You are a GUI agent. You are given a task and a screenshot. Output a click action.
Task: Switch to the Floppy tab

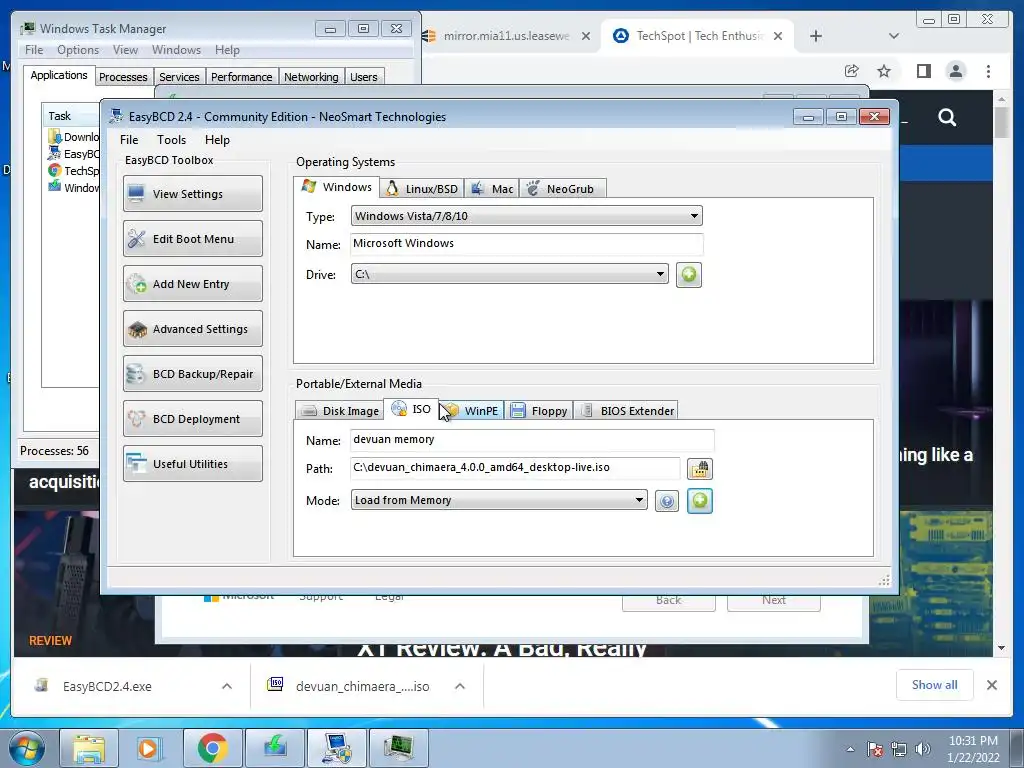click(x=539, y=411)
